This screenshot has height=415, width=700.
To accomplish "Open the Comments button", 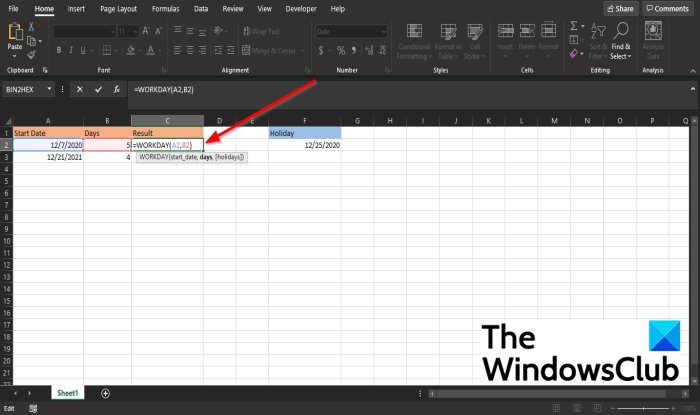I will point(668,8).
